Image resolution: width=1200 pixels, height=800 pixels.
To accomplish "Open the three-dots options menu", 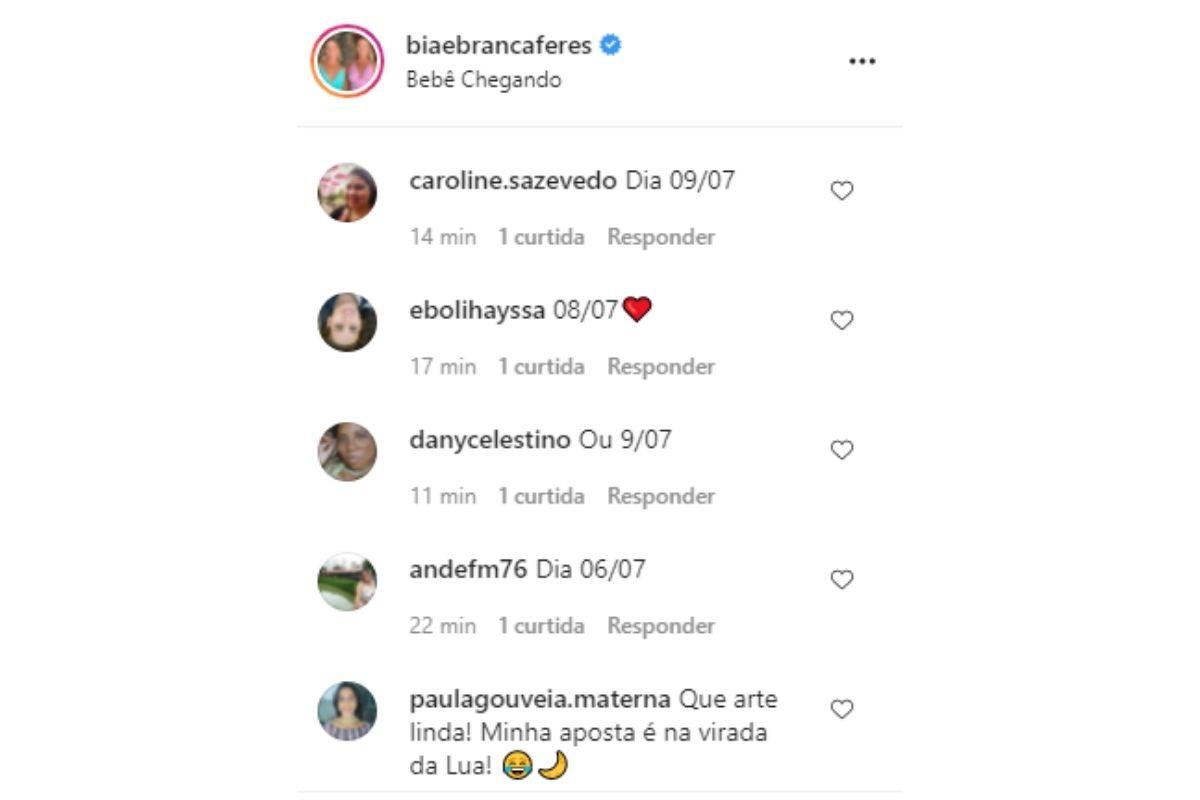I will [862, 61].
